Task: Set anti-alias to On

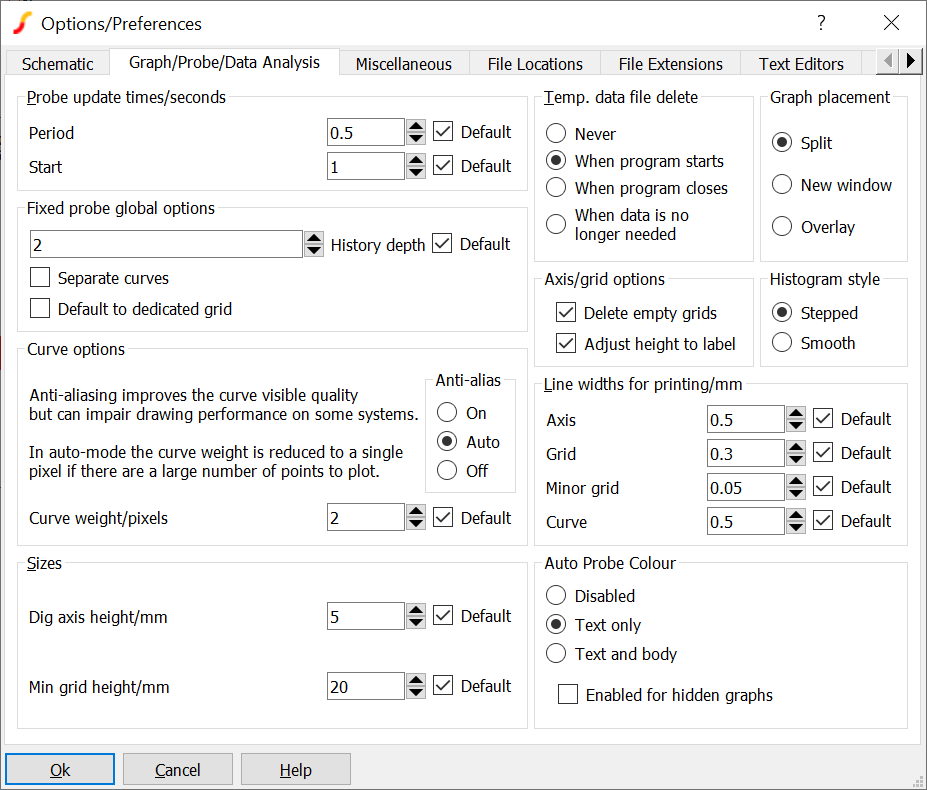Action: pos(448,413)
